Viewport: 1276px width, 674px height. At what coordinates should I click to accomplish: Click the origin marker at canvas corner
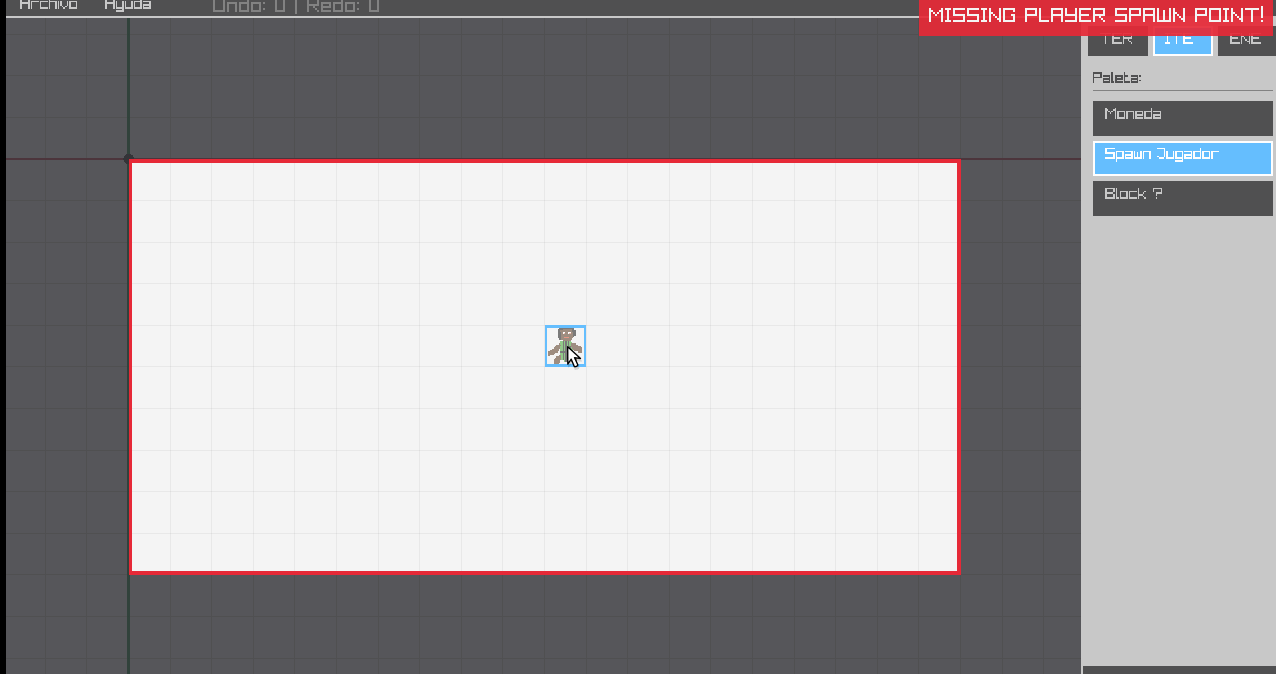128,159
